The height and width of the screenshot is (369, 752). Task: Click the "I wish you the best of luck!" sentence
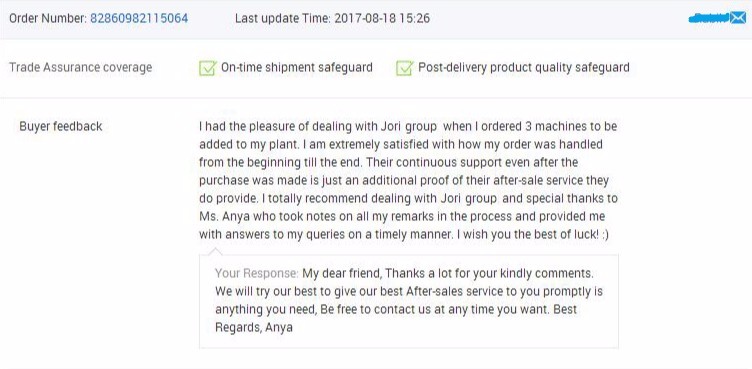click(x=528, y=235)
